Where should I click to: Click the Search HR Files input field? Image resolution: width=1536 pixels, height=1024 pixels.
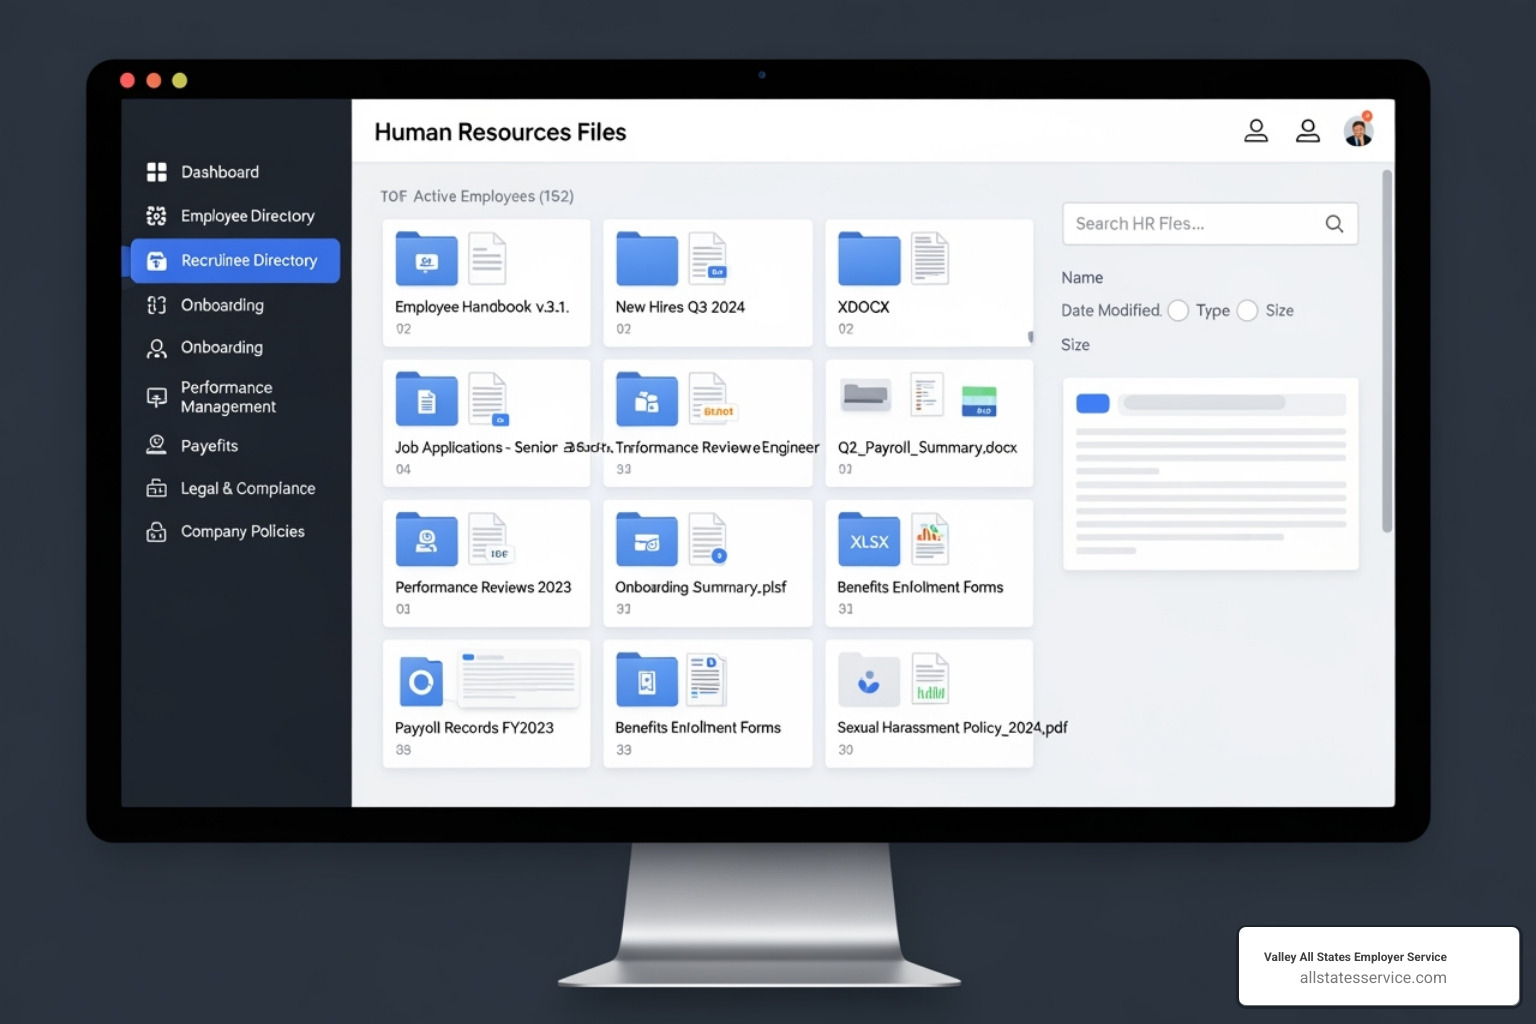[x=1195, y=224]
